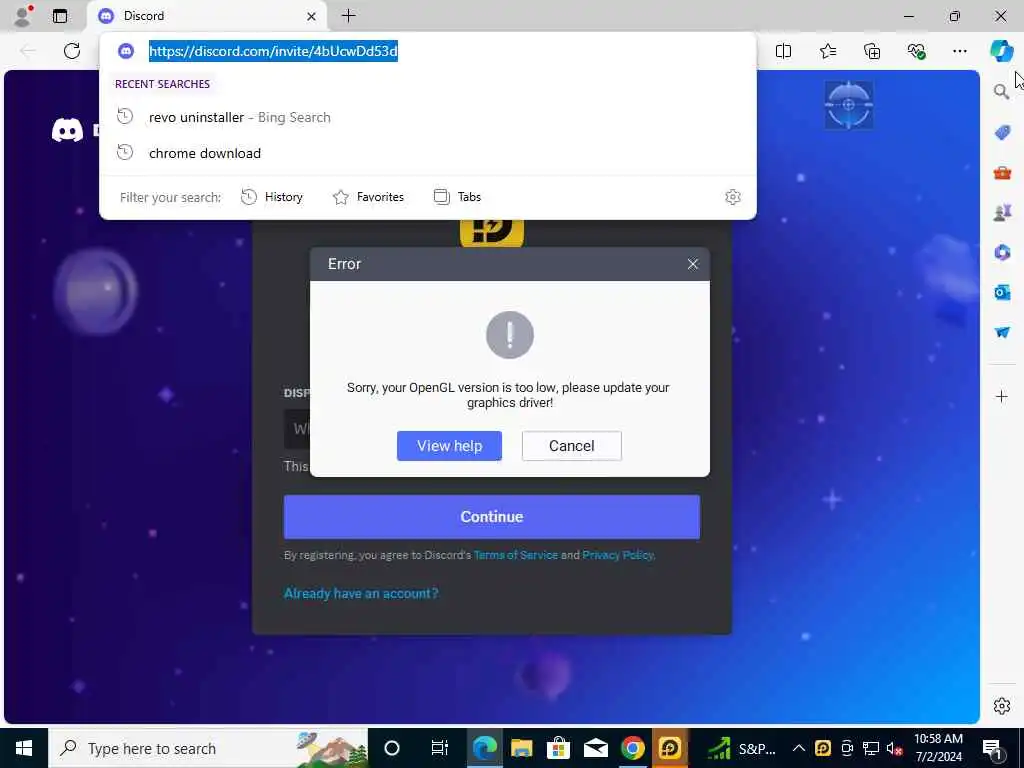Image resolution: width=1024 pixels, height=768 pixels.
Task: Click the Continue button
Action: 492,517
